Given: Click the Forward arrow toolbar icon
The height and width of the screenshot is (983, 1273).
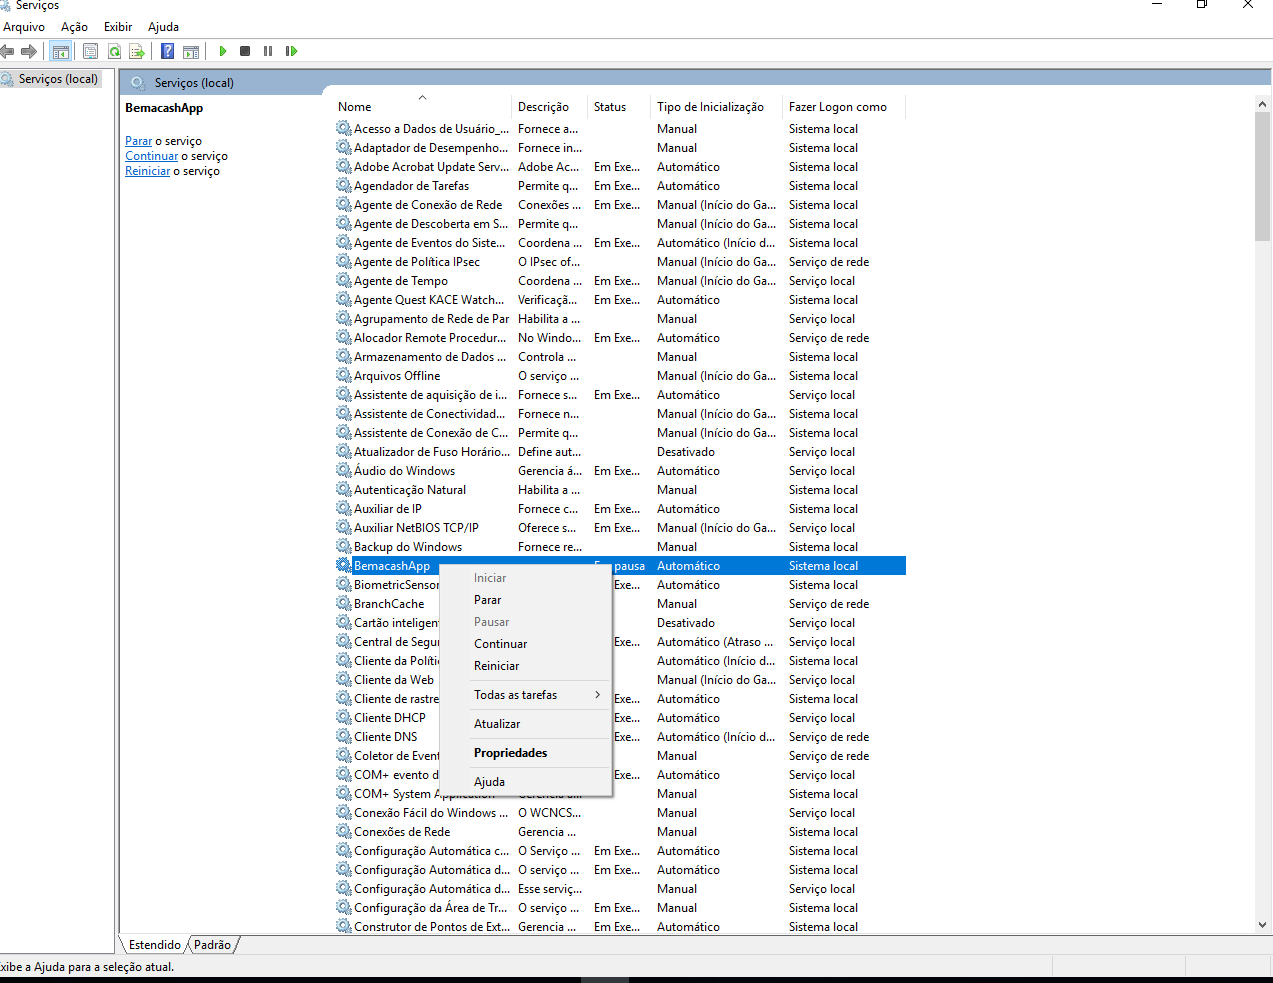Looking at the screenshot, I should (x=29, y=51).
